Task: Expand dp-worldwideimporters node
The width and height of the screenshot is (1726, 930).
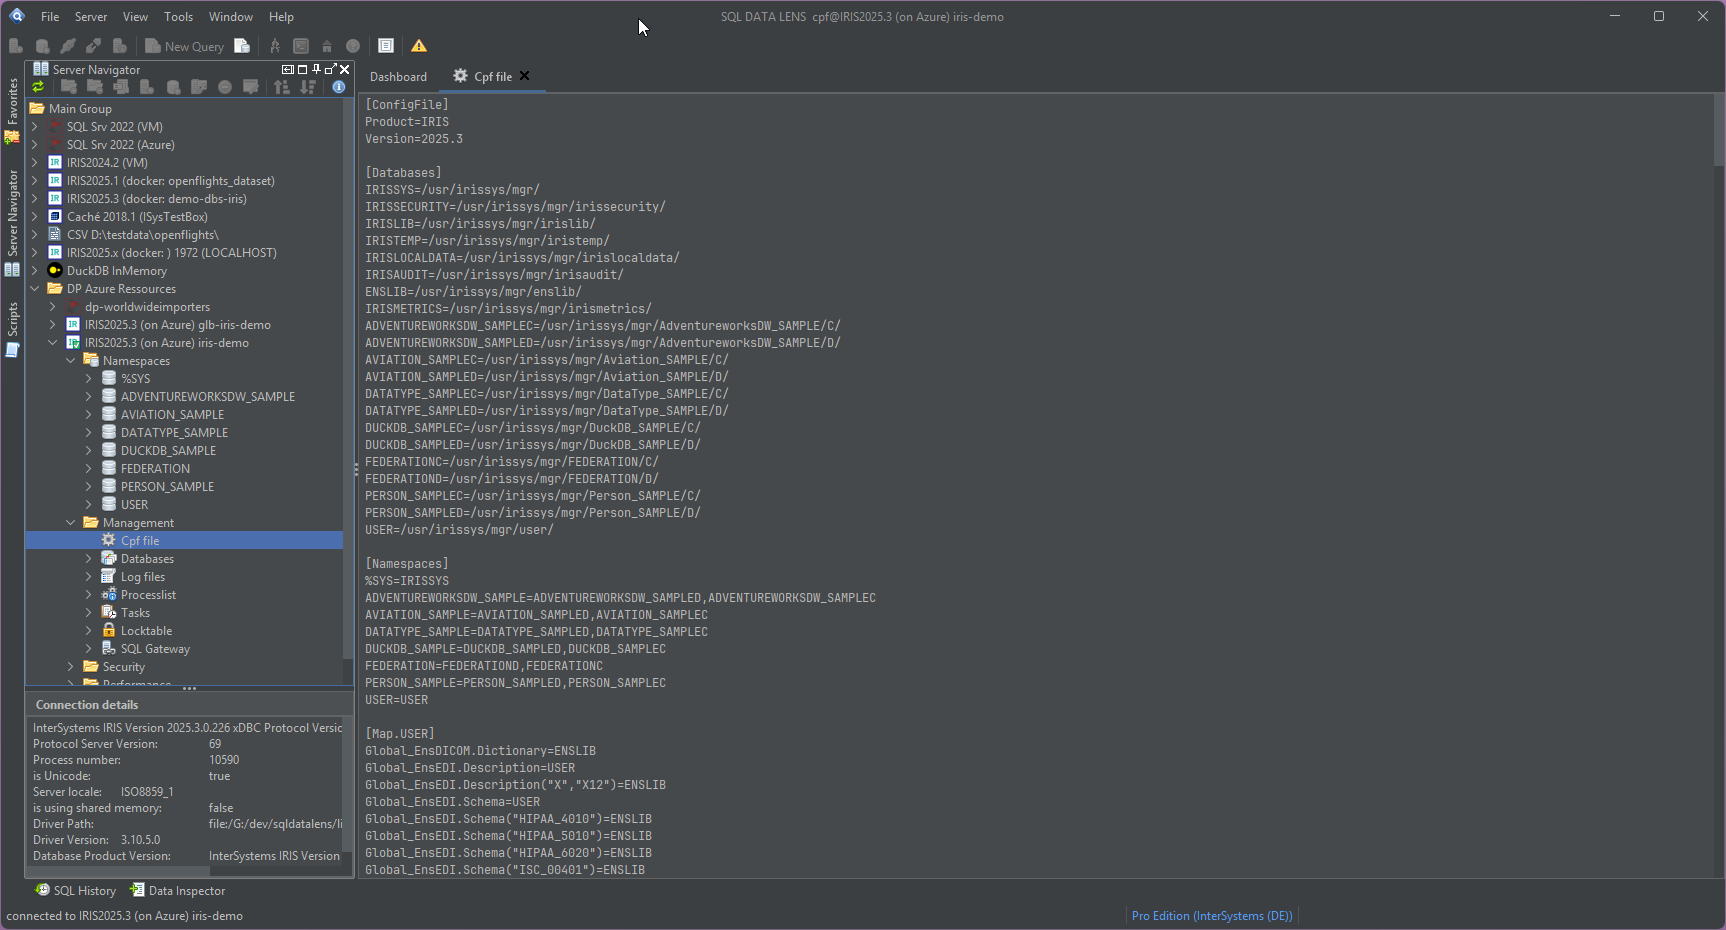Action: [x=53, y=307]
